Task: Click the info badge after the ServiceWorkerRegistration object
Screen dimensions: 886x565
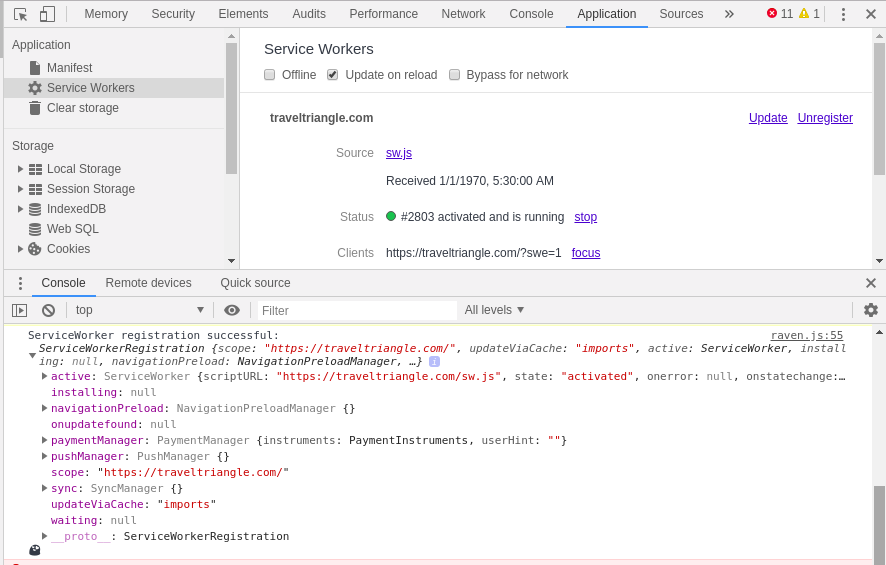Action: [434, 362]
